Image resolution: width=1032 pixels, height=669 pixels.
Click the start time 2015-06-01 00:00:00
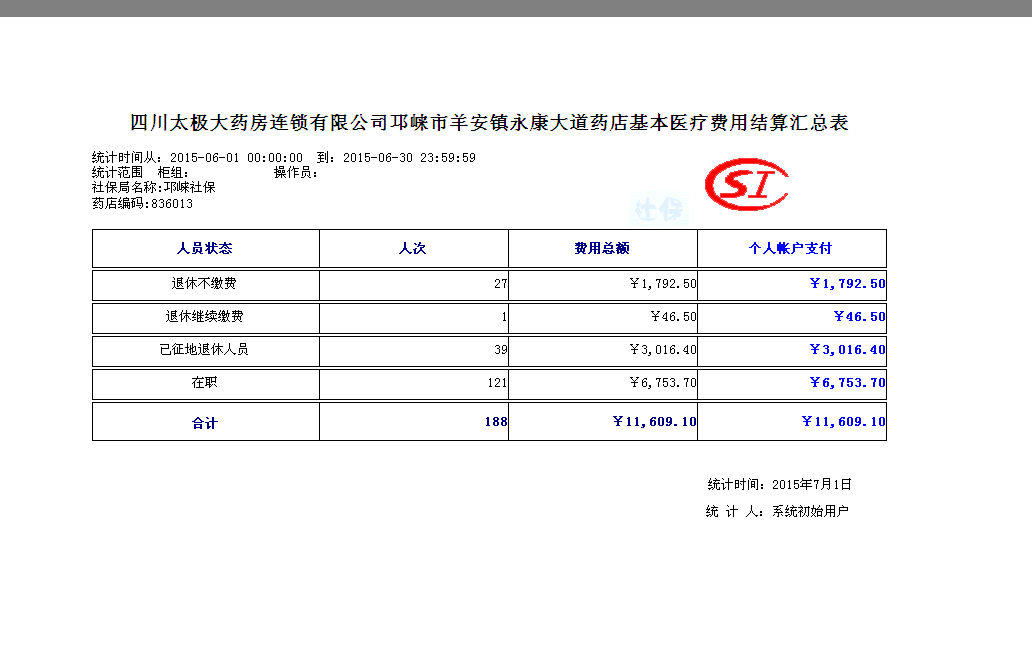(236, 157)
